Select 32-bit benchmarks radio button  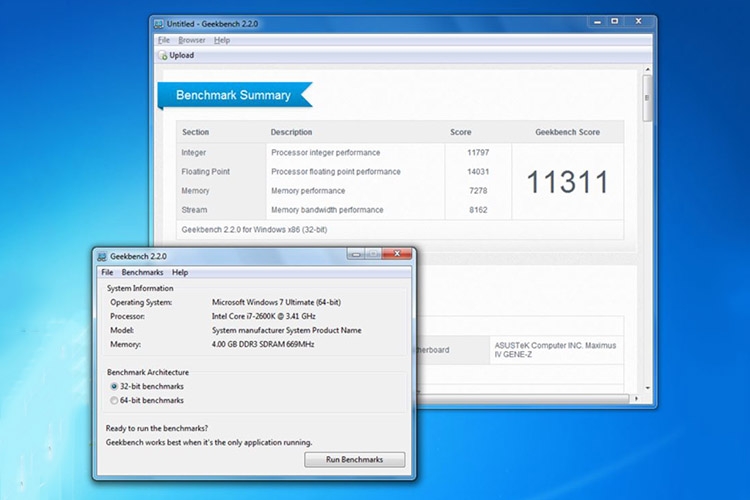(114, 386)
